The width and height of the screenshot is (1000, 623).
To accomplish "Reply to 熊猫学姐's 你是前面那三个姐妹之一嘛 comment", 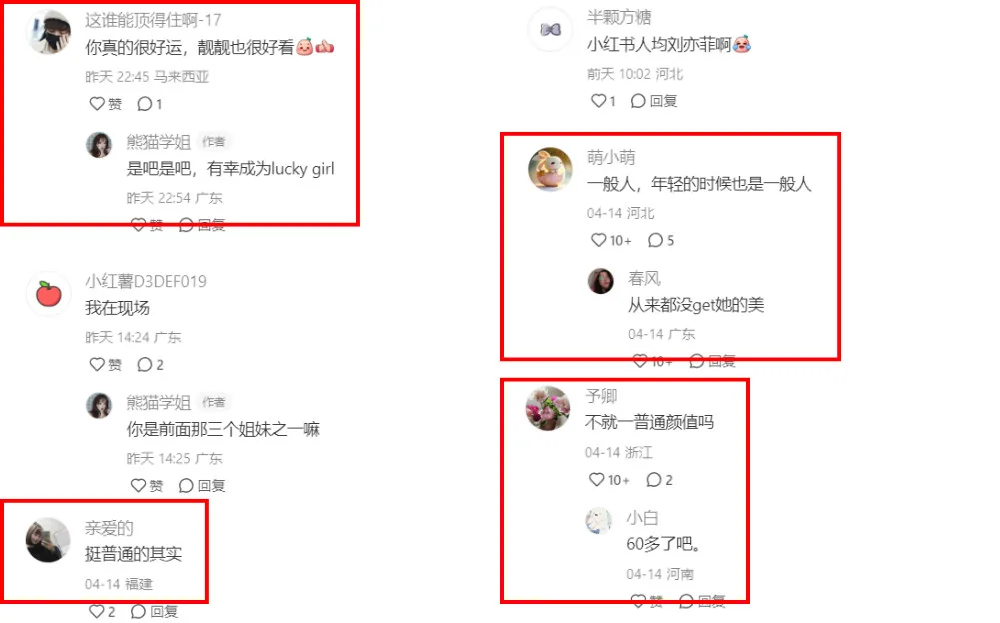I will pyautogui.click(x=202, y=486).
